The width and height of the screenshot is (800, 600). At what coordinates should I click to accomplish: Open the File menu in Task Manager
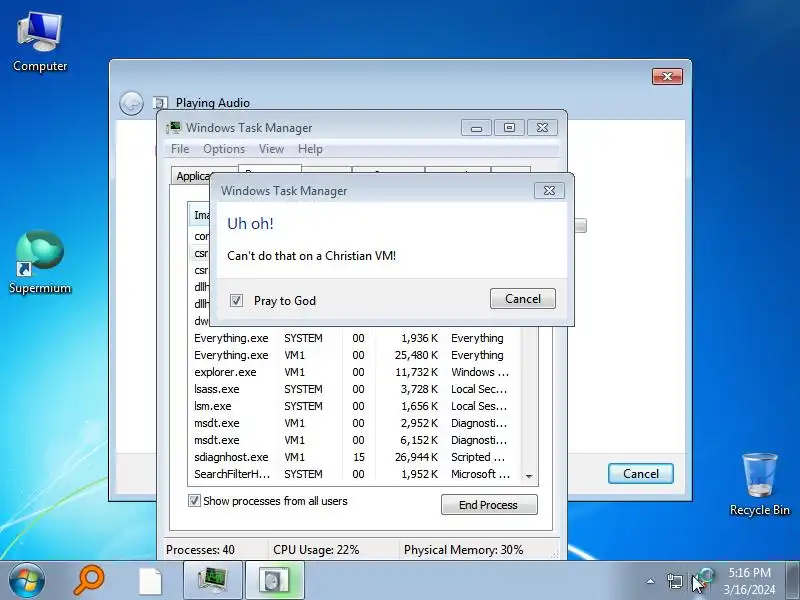point(180,149)
